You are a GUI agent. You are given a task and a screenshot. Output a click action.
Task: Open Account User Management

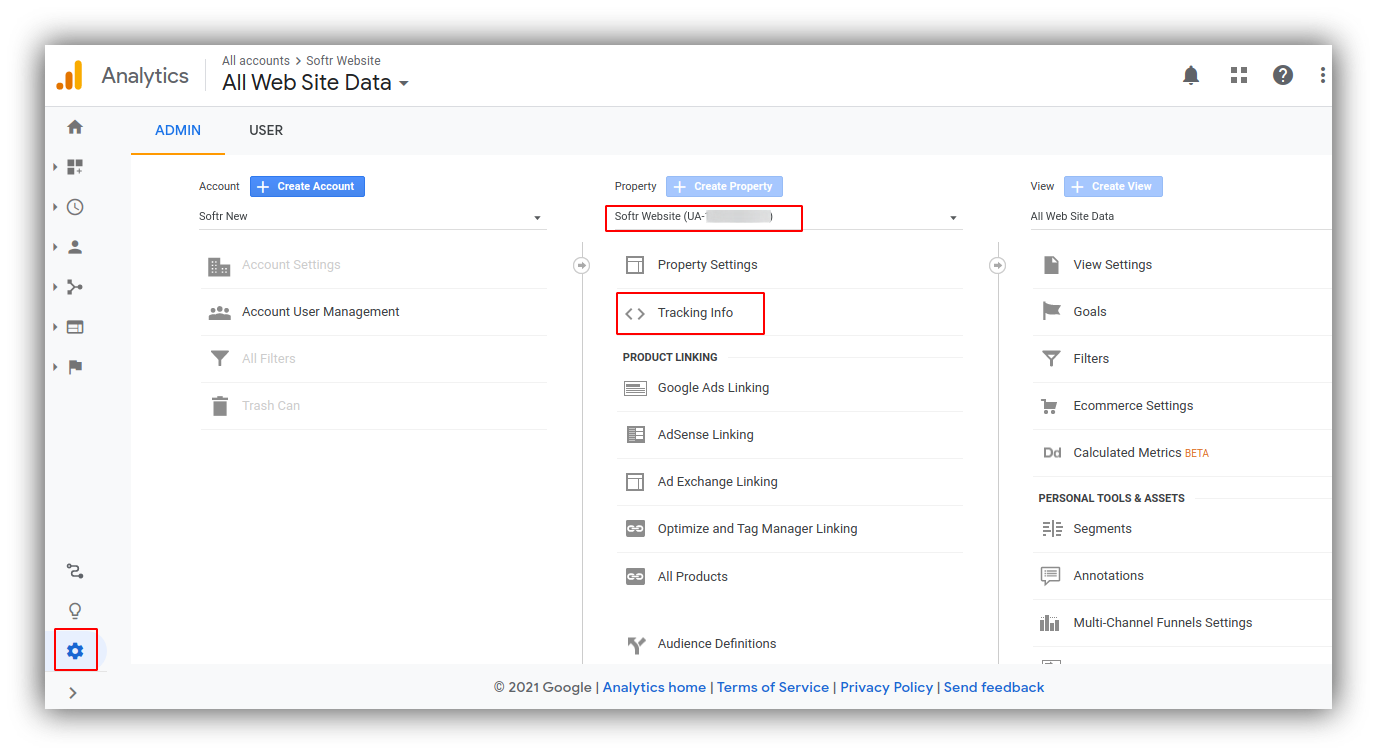coord(320,312)
